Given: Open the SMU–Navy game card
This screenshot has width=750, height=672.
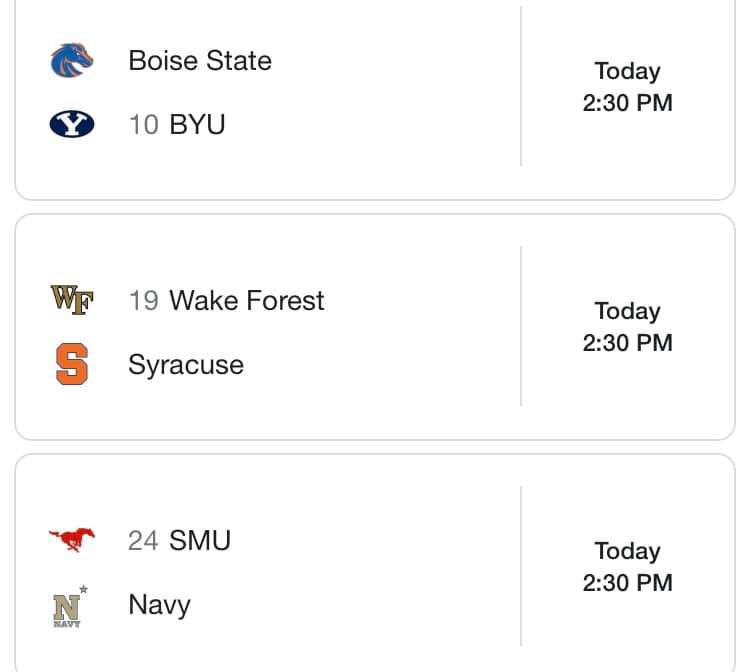Looking at the screenshot, I should tap(375, 563).
